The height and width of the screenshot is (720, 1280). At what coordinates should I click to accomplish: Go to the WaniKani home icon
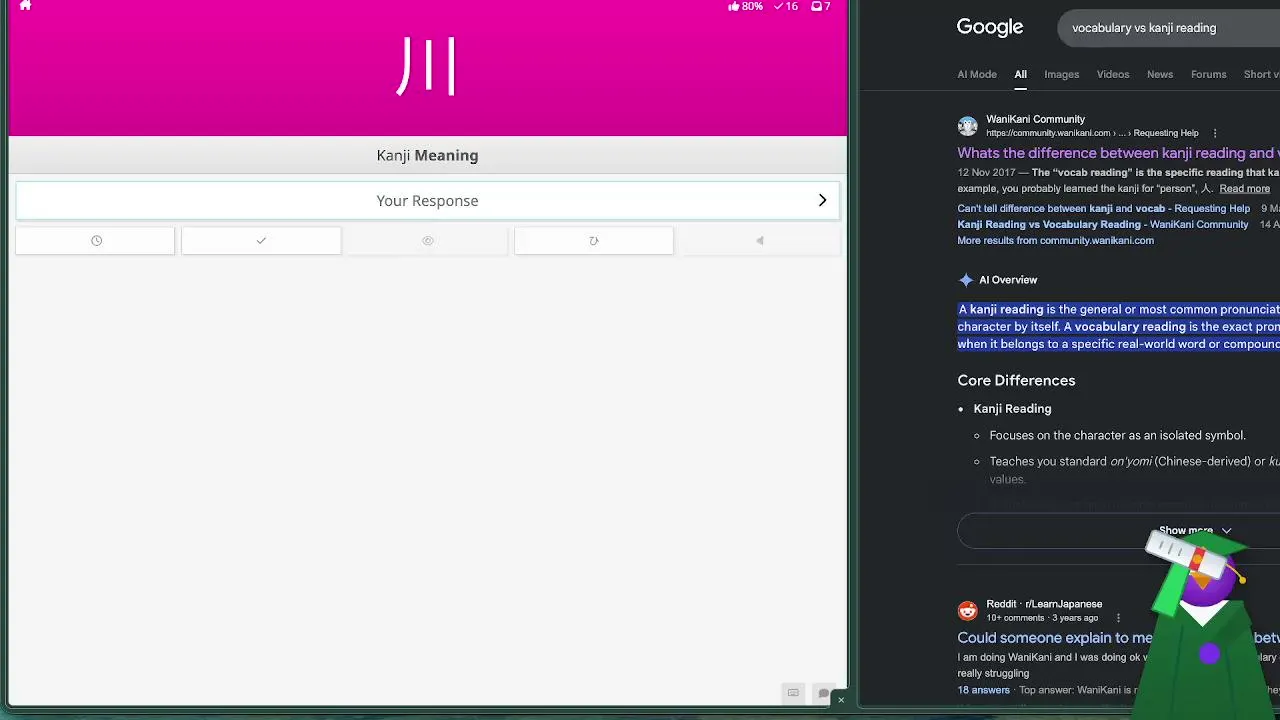point(25,6)
